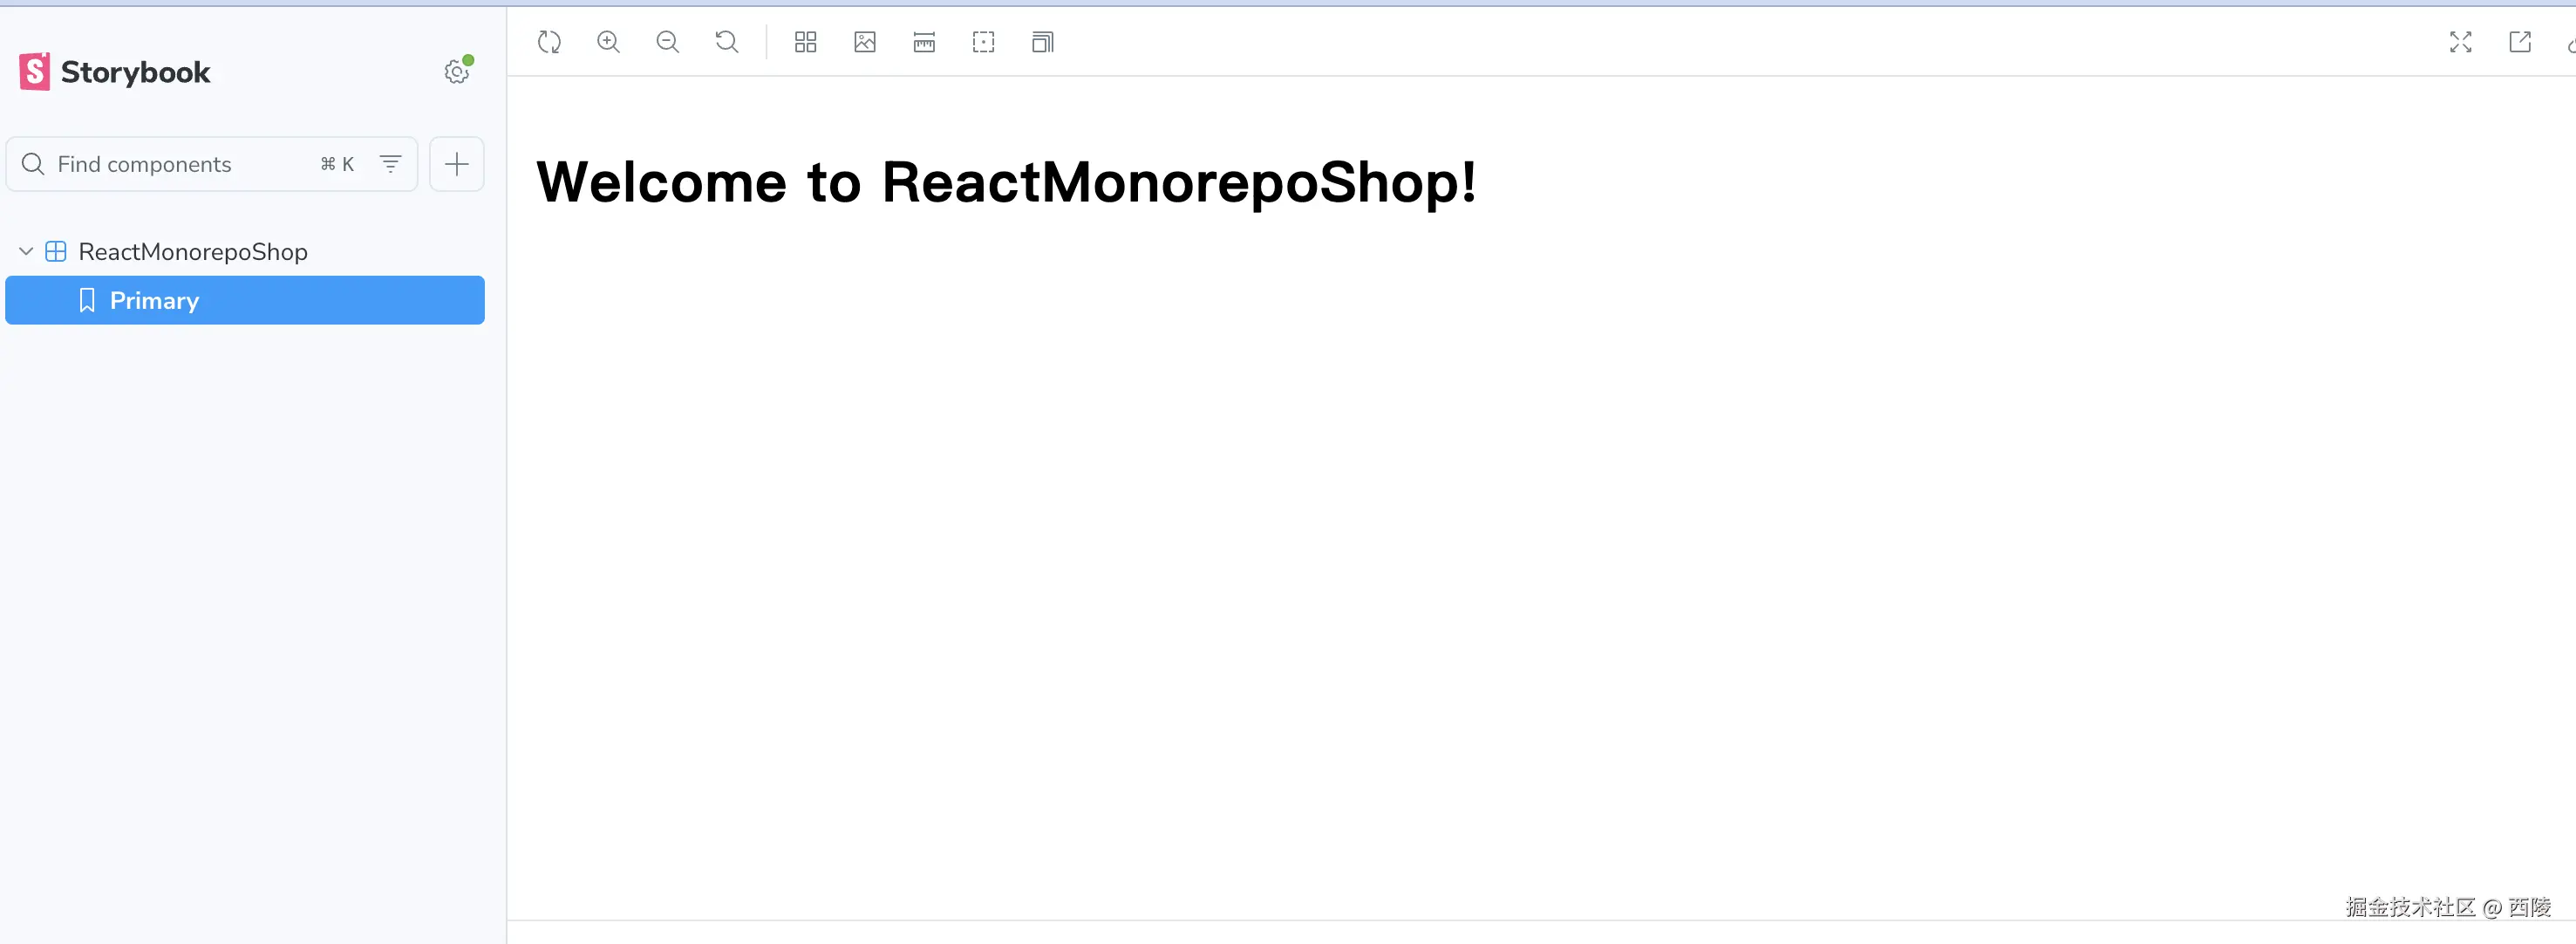Toggle the measure ruler tool

(924, 42)
